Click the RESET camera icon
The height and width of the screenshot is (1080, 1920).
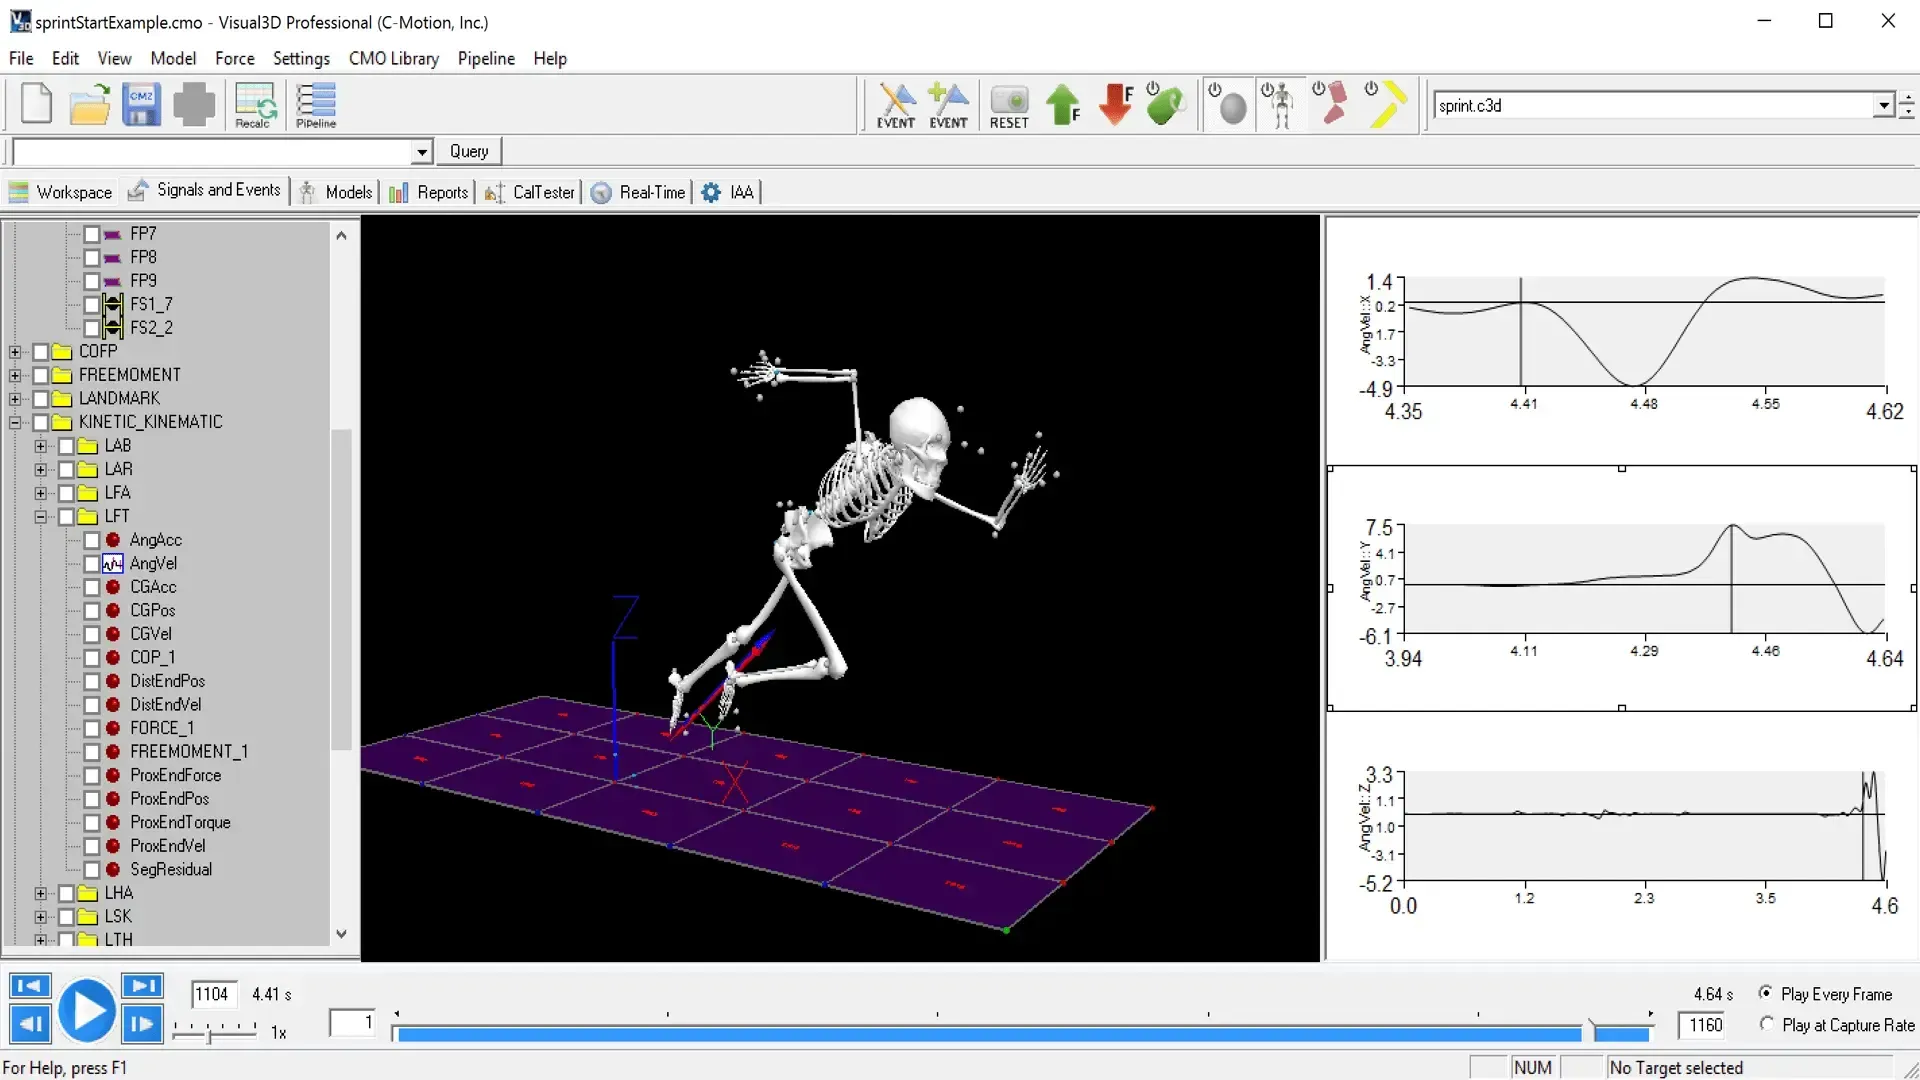coord(1009,105)
